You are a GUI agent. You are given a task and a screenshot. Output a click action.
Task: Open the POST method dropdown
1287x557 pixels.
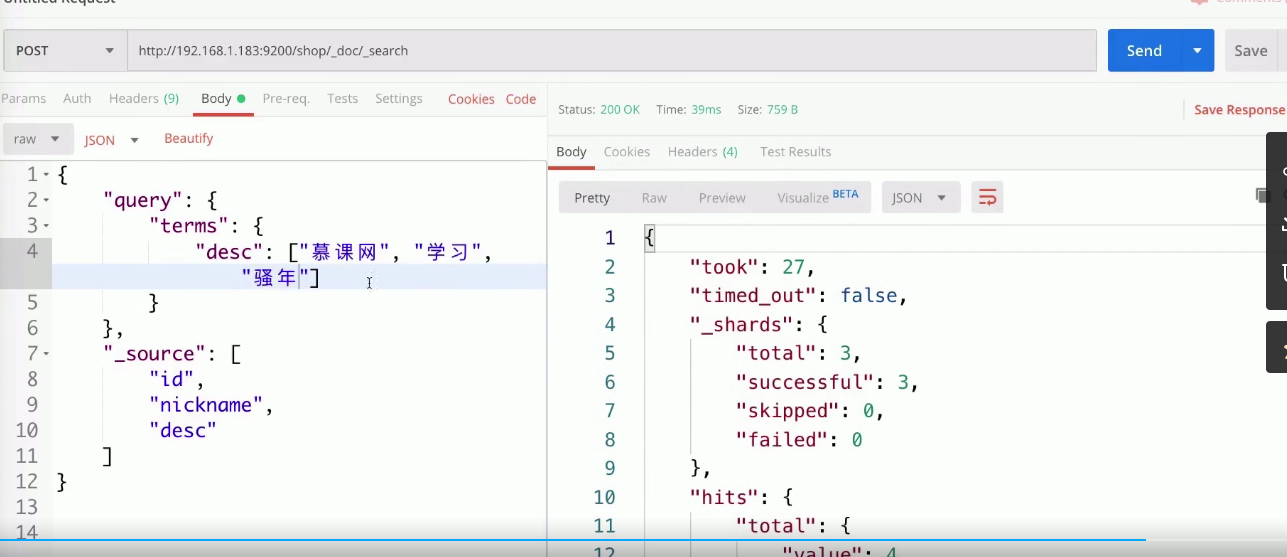click(65, 50)
